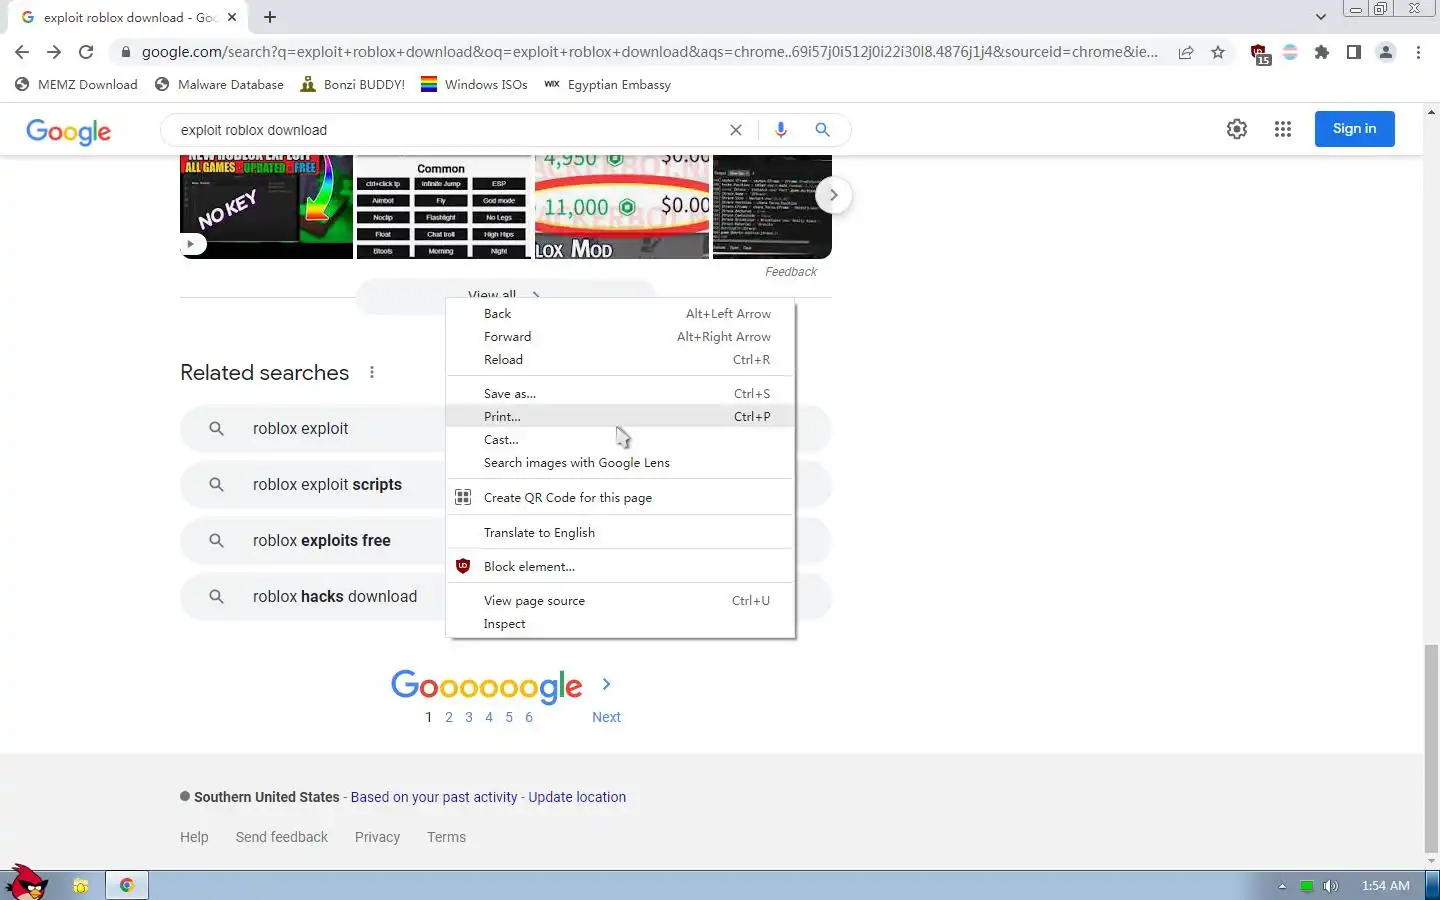
Task: Open the NO KEY video thumbnail
Action: pos(266,207)
